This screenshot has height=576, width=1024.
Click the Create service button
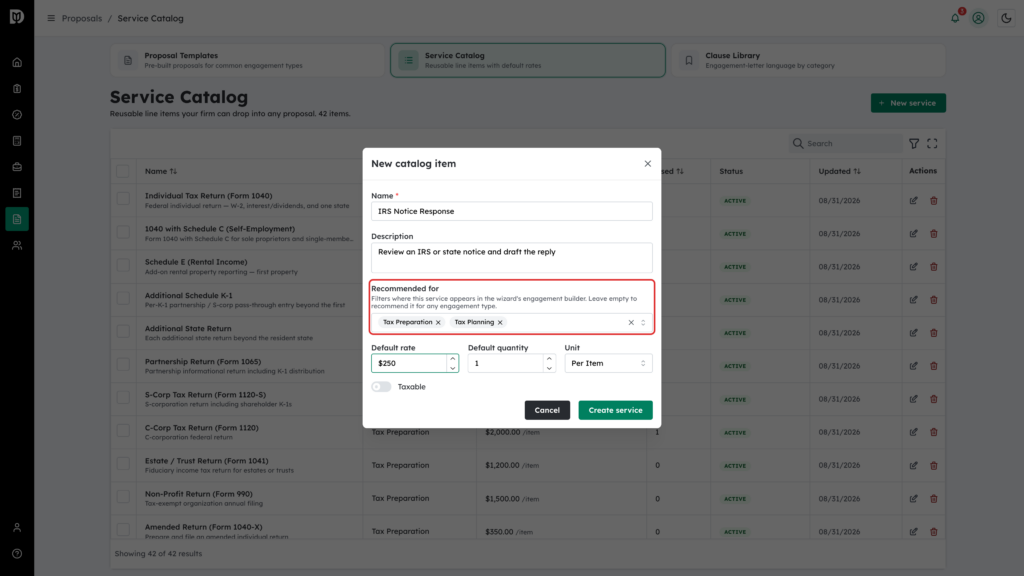pos(615,410)
